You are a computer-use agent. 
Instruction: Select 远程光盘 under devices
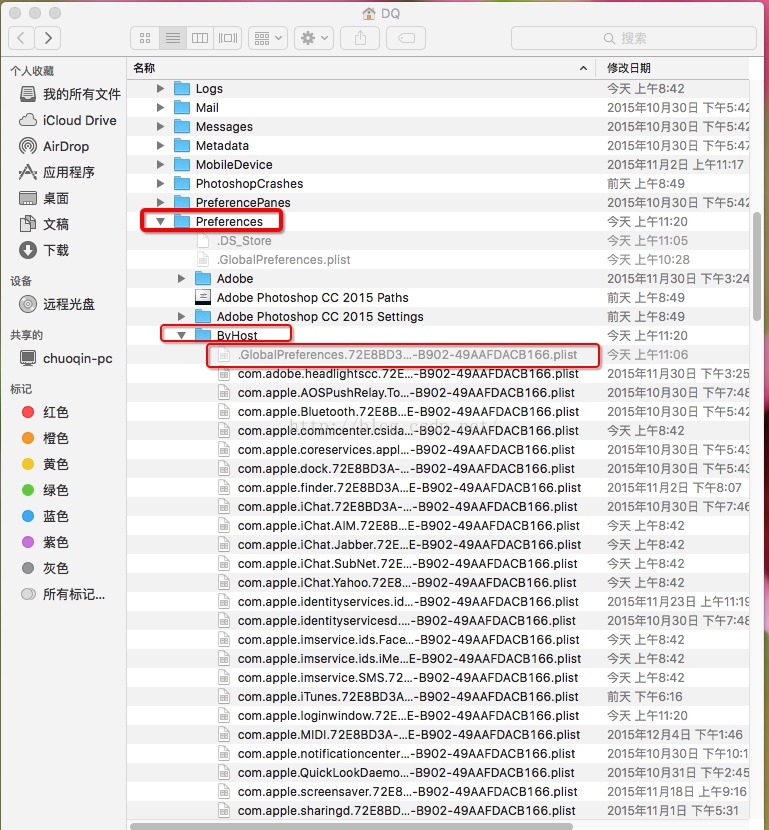coord(57,304)
